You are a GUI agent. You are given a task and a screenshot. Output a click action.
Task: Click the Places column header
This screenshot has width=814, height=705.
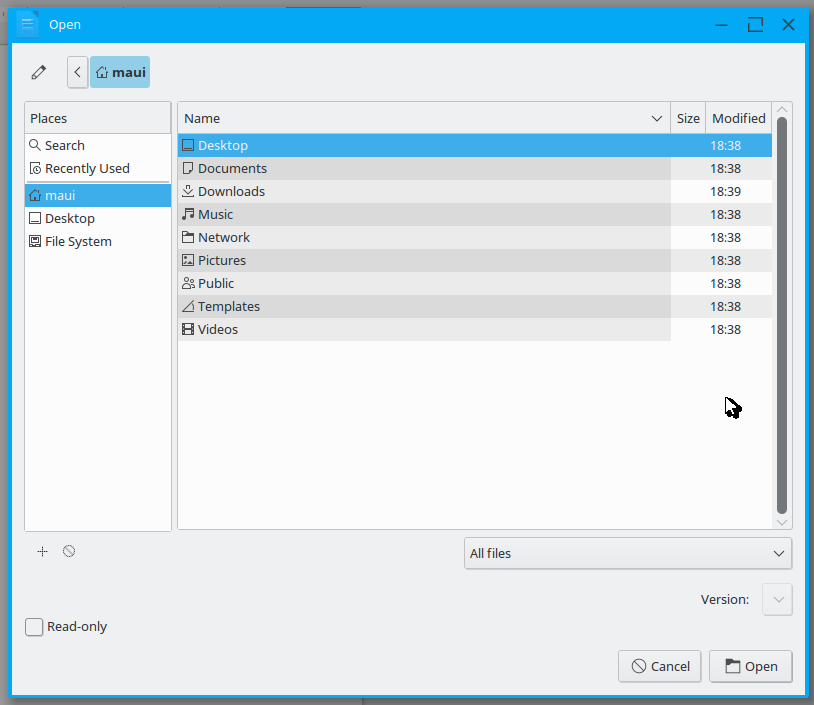(98, 118)
